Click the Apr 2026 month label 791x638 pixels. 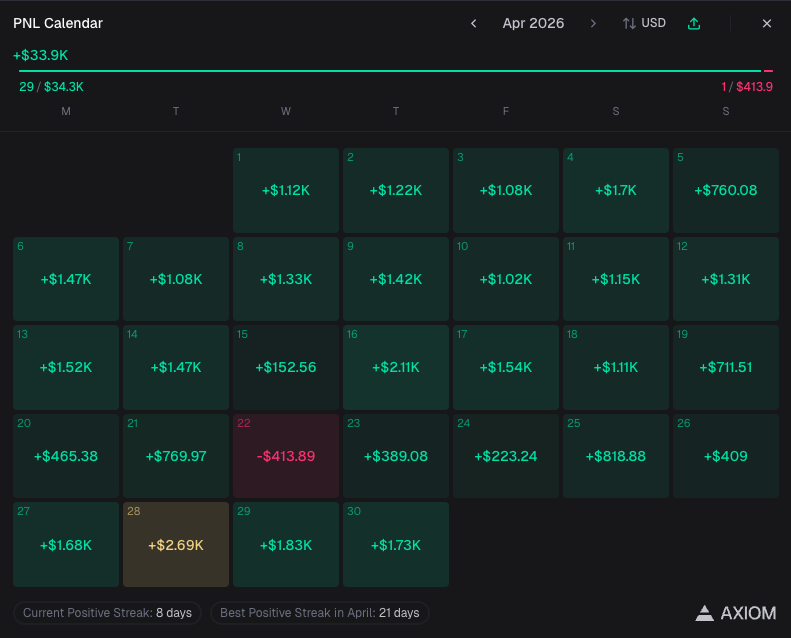[533, 23]
